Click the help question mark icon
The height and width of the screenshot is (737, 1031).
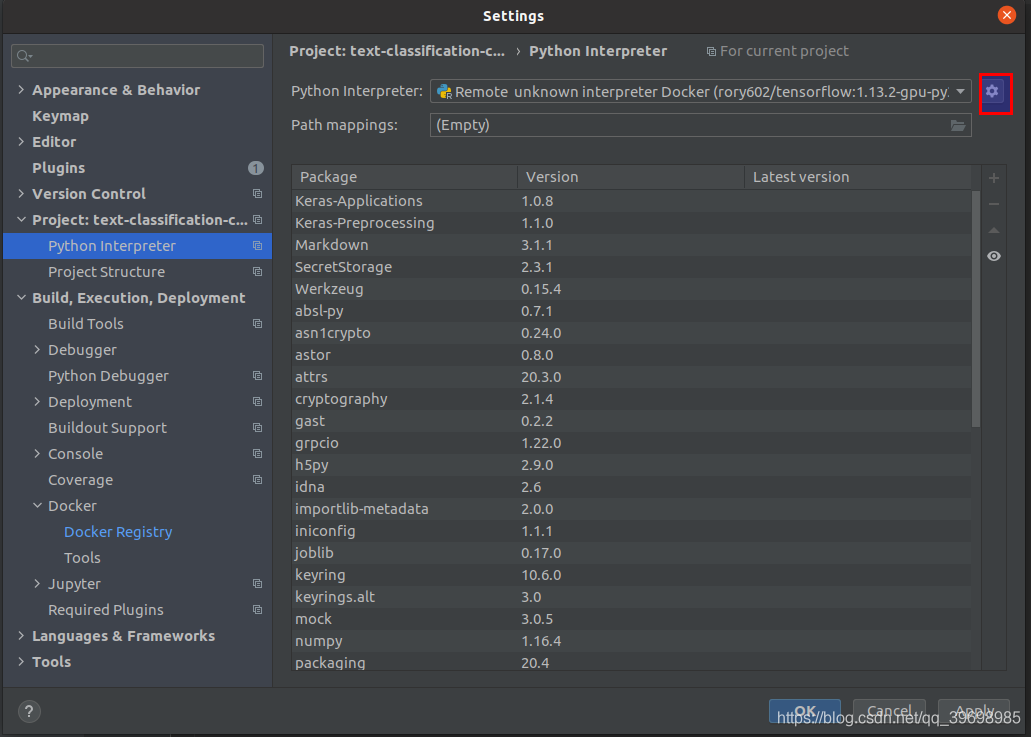pyautogui.click(x=30, y=712)
